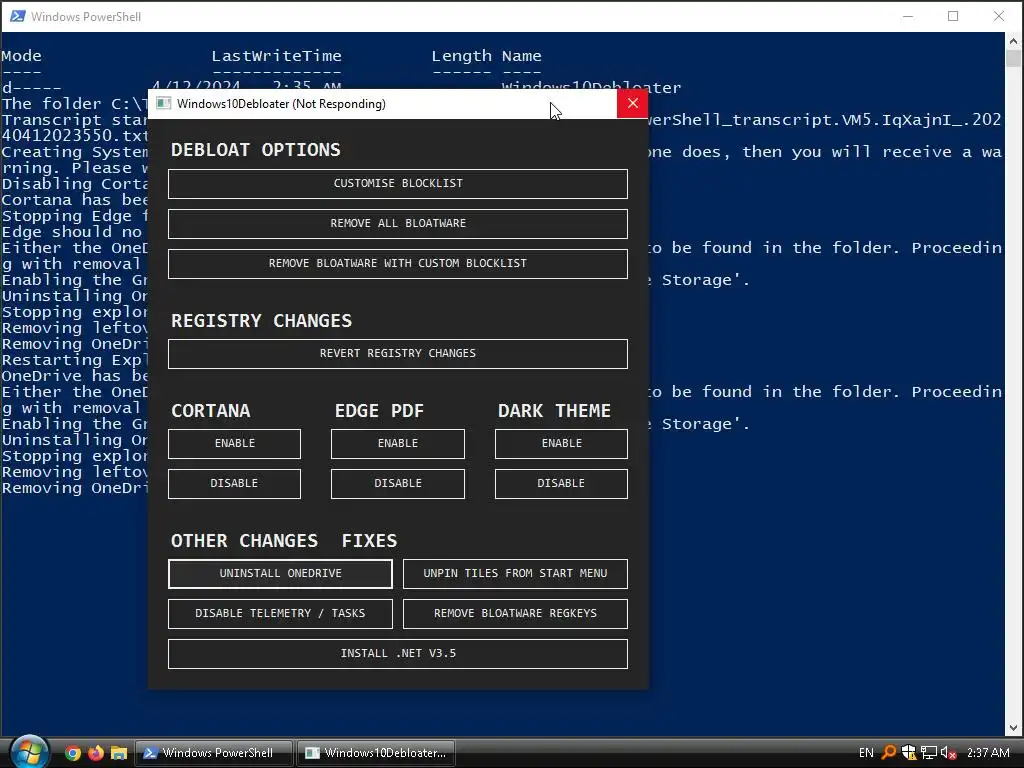Open the network tray icon

tap(929, 753)
